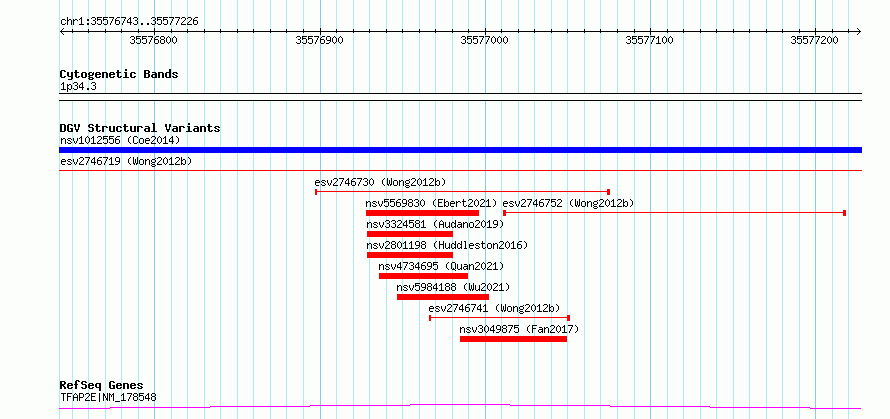Screen dimensions: 890x419
Task: Click the magenta TFAP2E gene line
Action: click(x=460, y=407)
